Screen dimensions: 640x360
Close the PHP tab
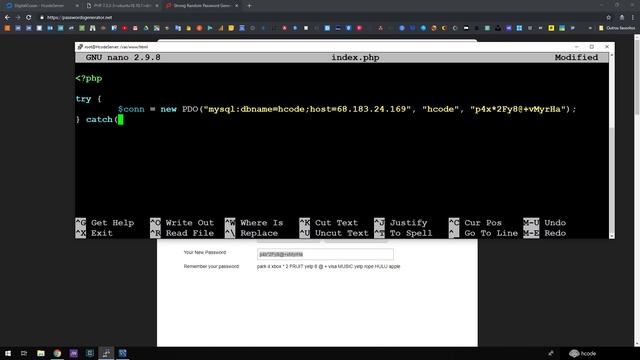click(157, 6)
